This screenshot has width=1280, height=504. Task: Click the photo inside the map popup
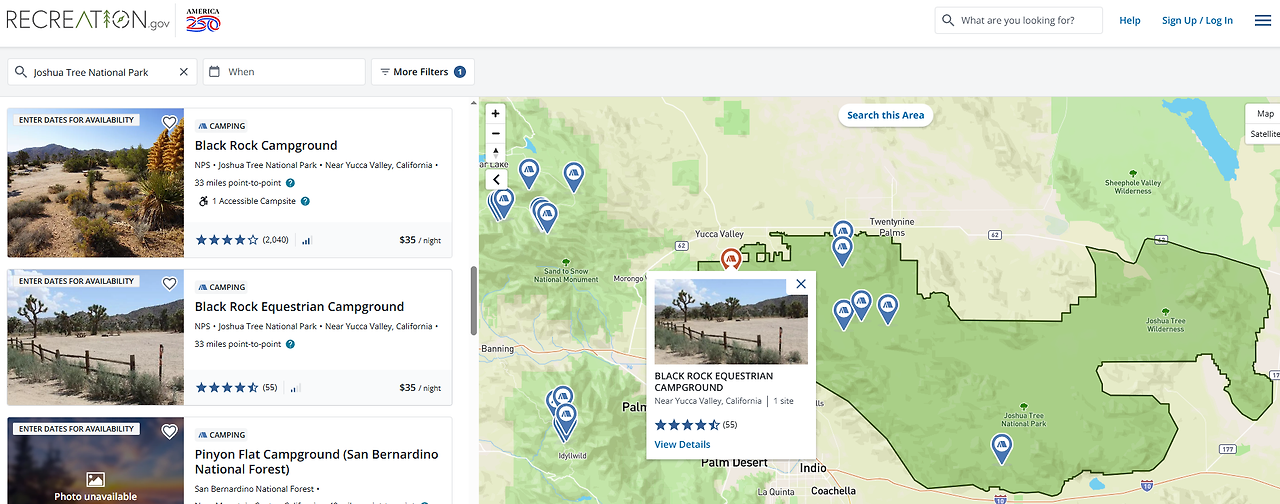(731, 321)
